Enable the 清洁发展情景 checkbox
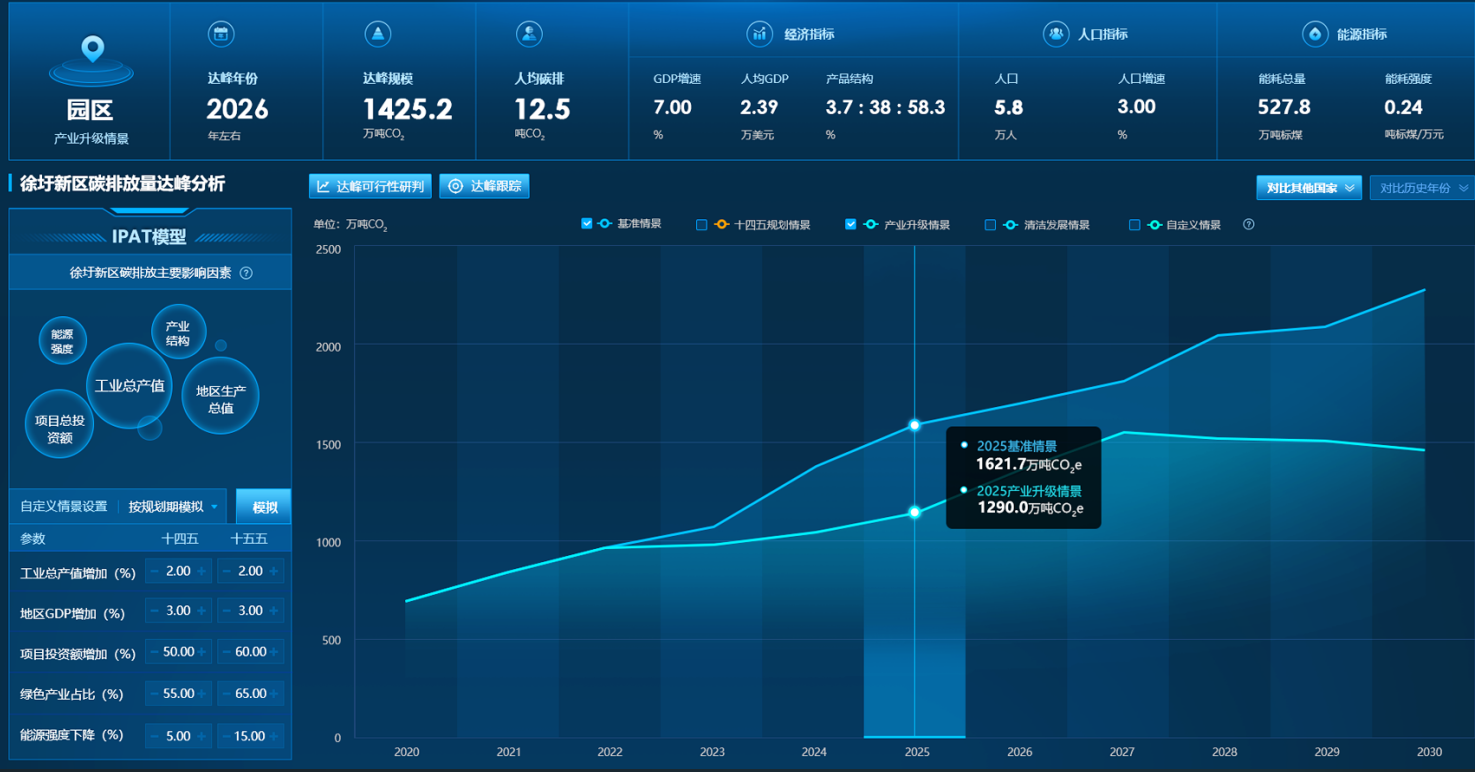Viewport: 1475px width, 772px height. pos(990,225)
